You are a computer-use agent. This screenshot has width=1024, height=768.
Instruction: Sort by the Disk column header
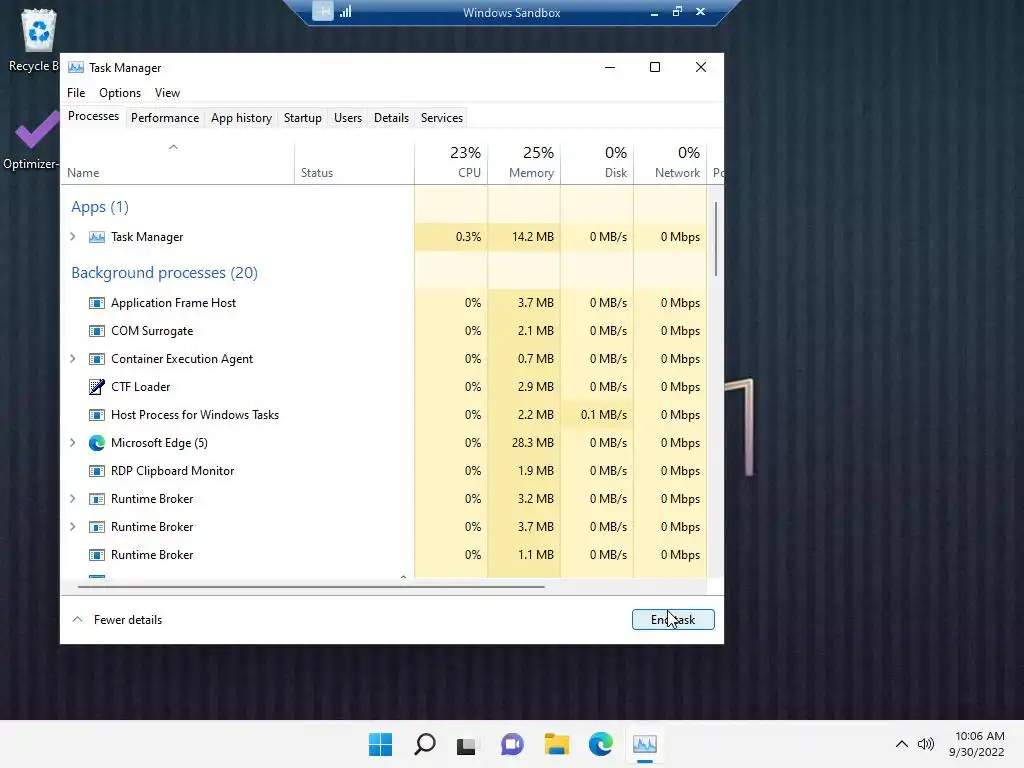(598, 162)
